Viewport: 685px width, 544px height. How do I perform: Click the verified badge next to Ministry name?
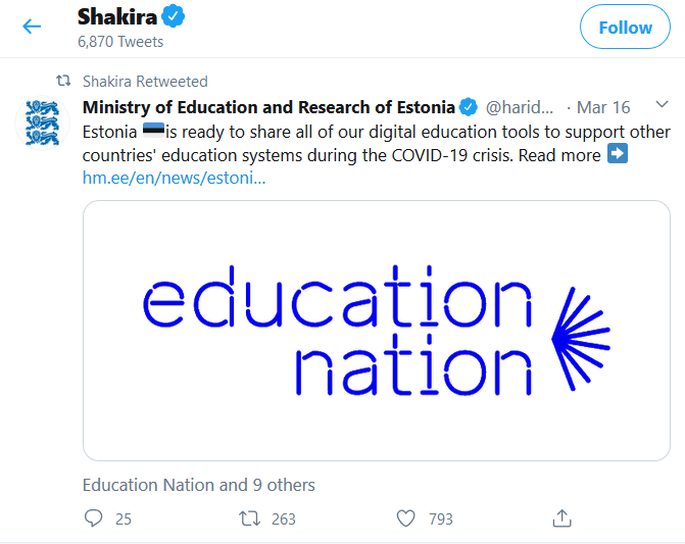468,107
